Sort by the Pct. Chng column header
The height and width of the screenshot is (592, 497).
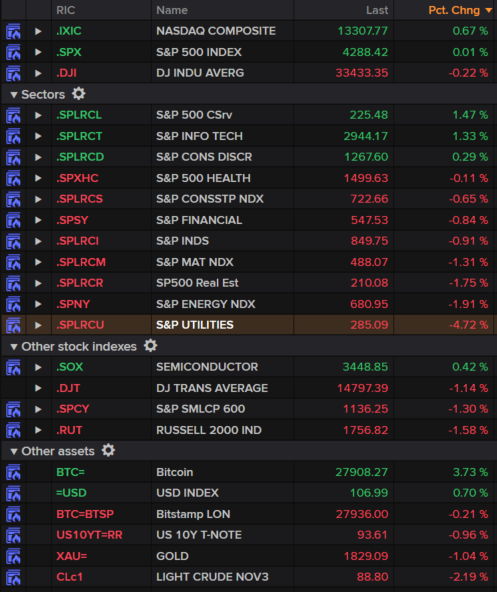[454, 10]
